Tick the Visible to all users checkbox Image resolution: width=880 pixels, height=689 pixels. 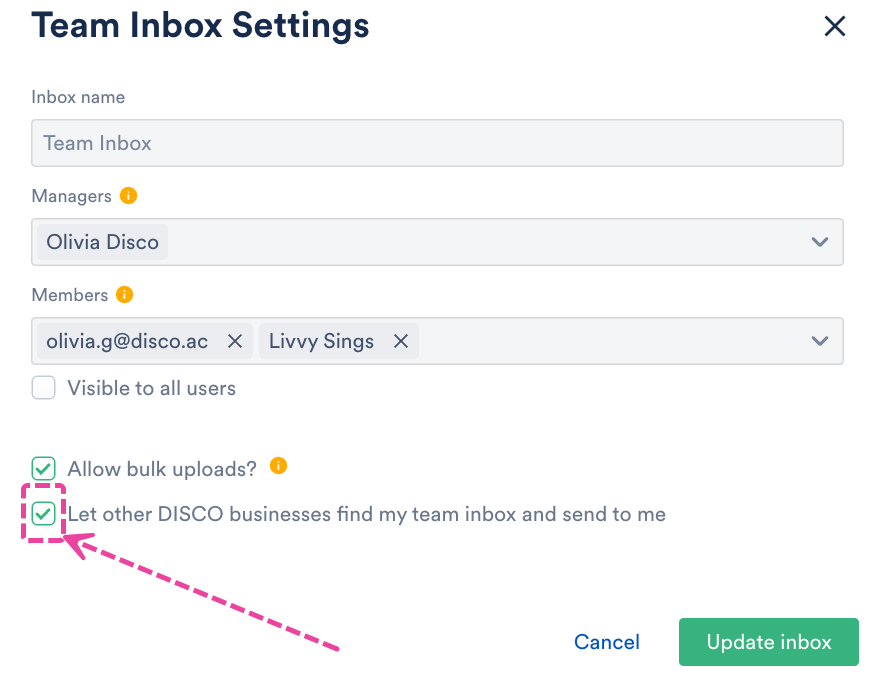tap(43, 388)
